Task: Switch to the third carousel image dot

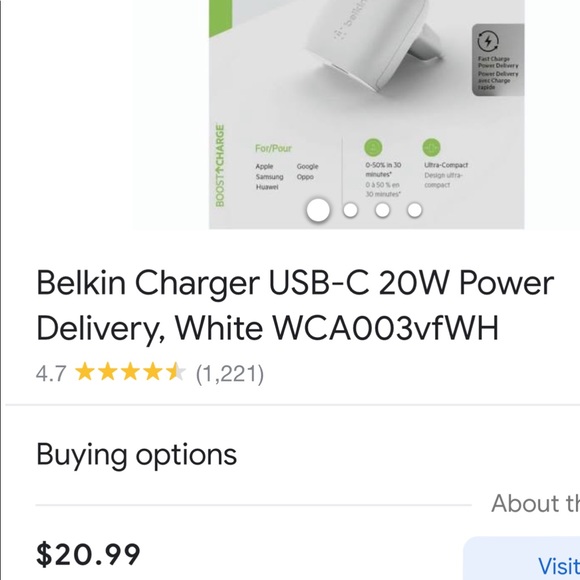Action: pos(382,210)
